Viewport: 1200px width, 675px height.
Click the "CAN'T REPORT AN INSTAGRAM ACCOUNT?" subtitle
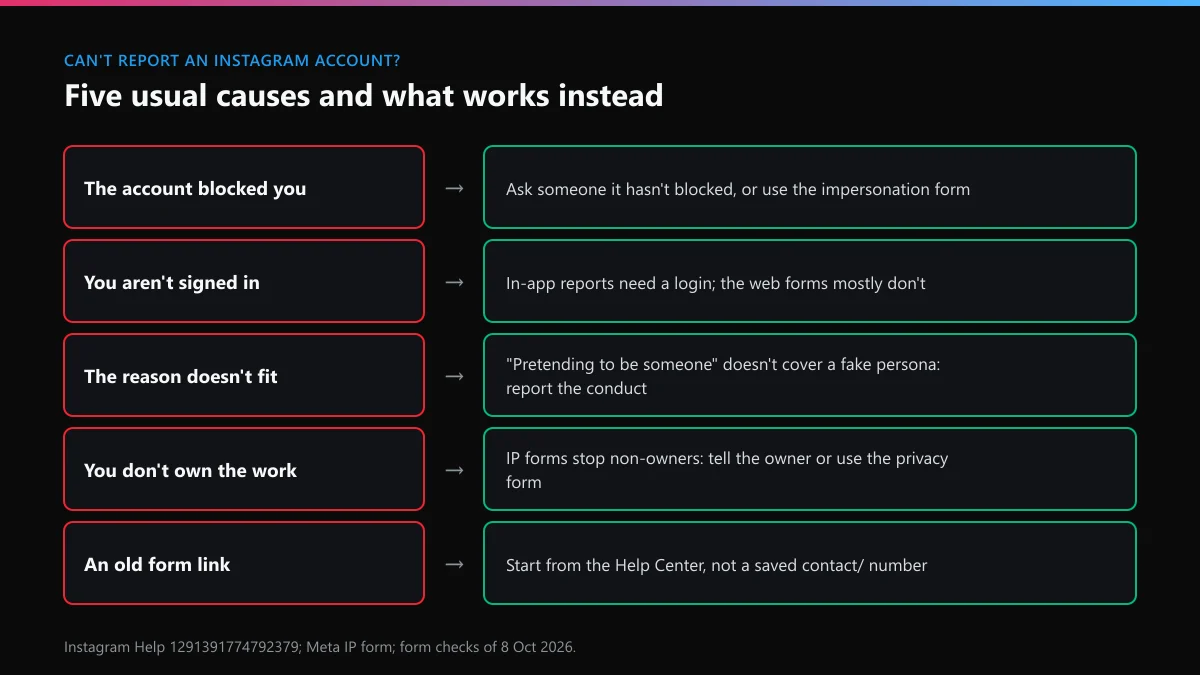[232, 61]
